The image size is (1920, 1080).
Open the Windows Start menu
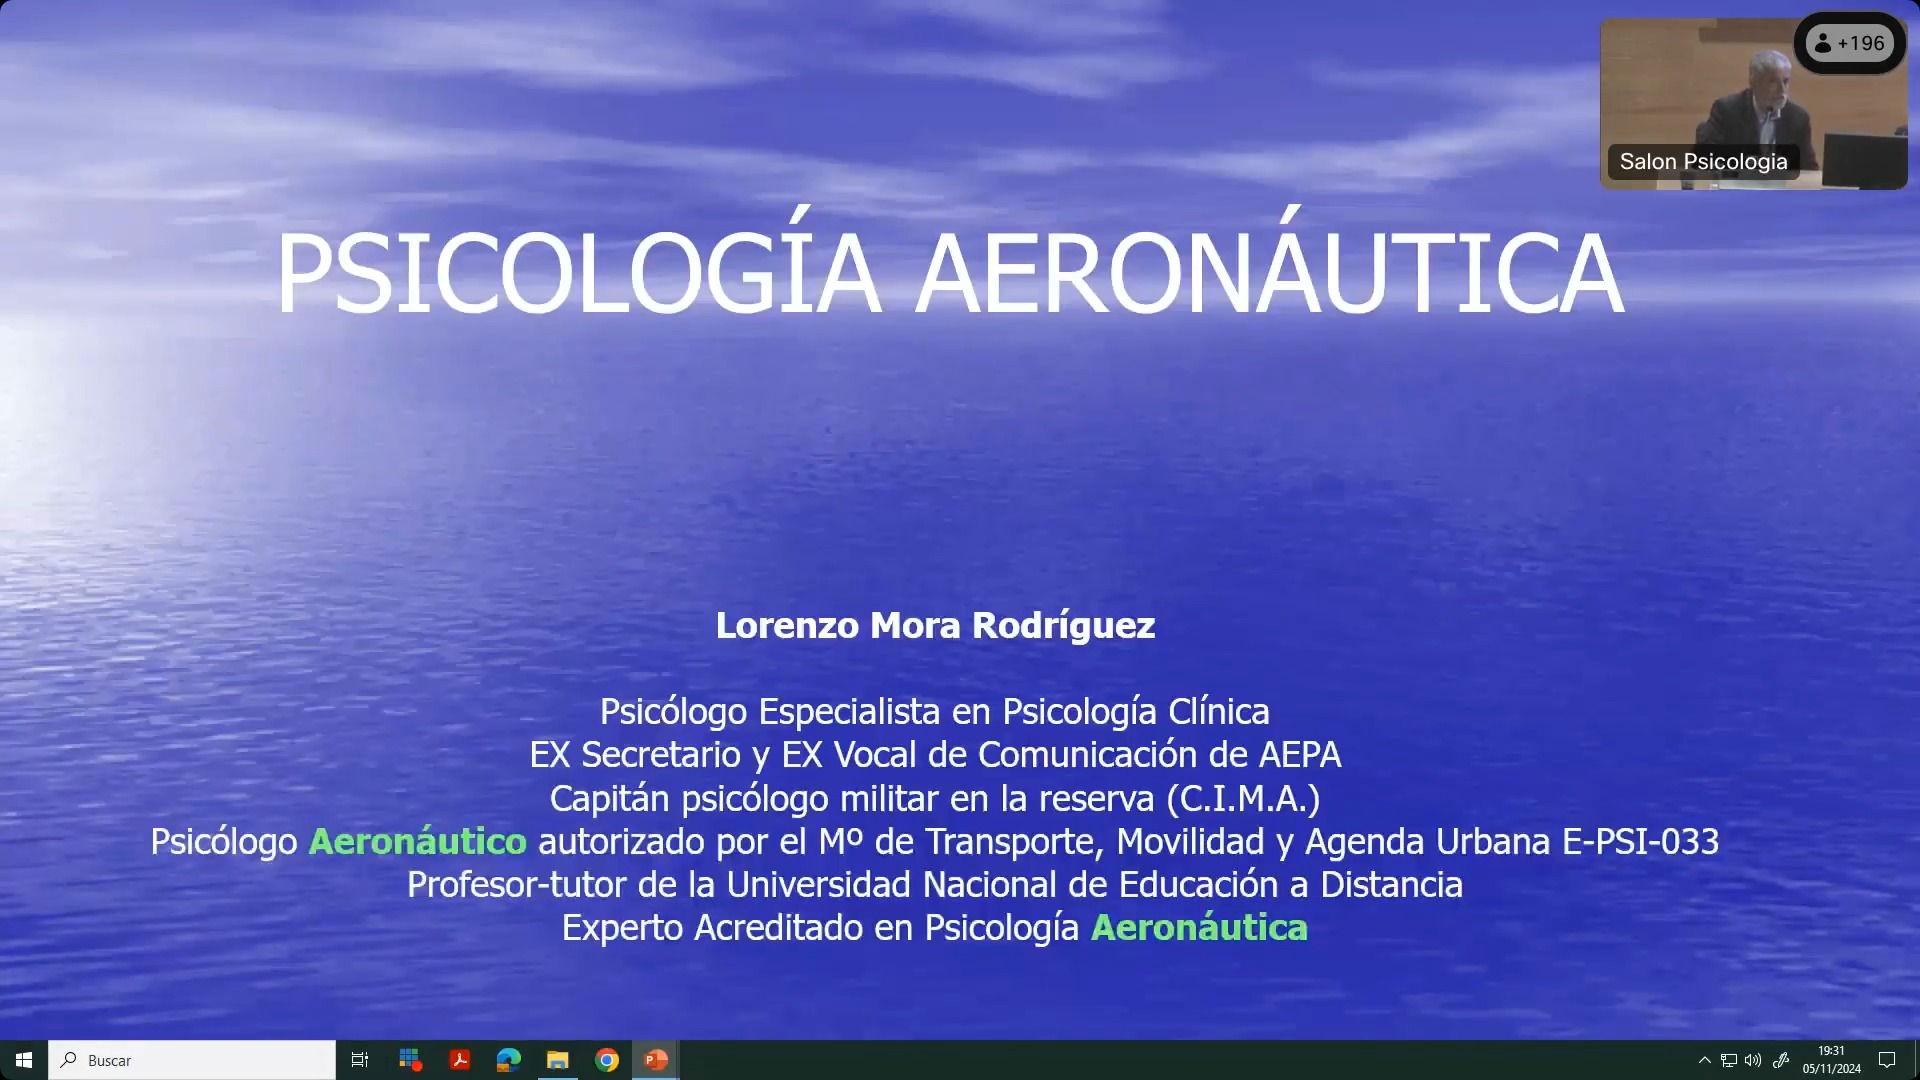[24, 1060]
